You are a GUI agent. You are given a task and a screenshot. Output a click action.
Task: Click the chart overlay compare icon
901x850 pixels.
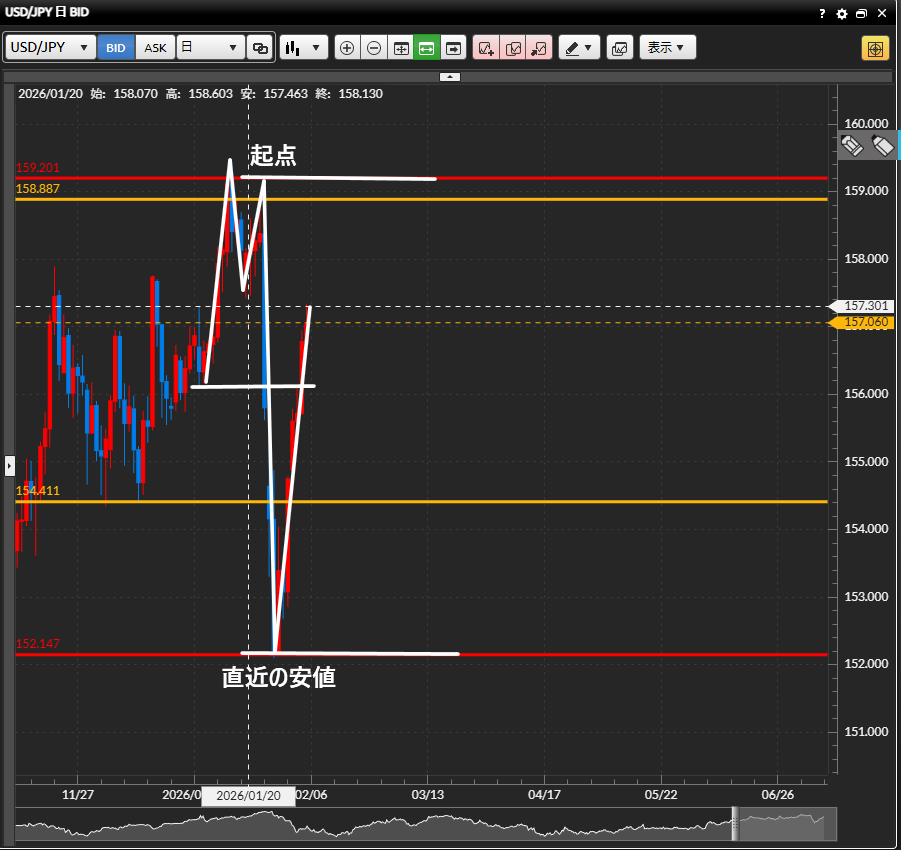(619, 48)
